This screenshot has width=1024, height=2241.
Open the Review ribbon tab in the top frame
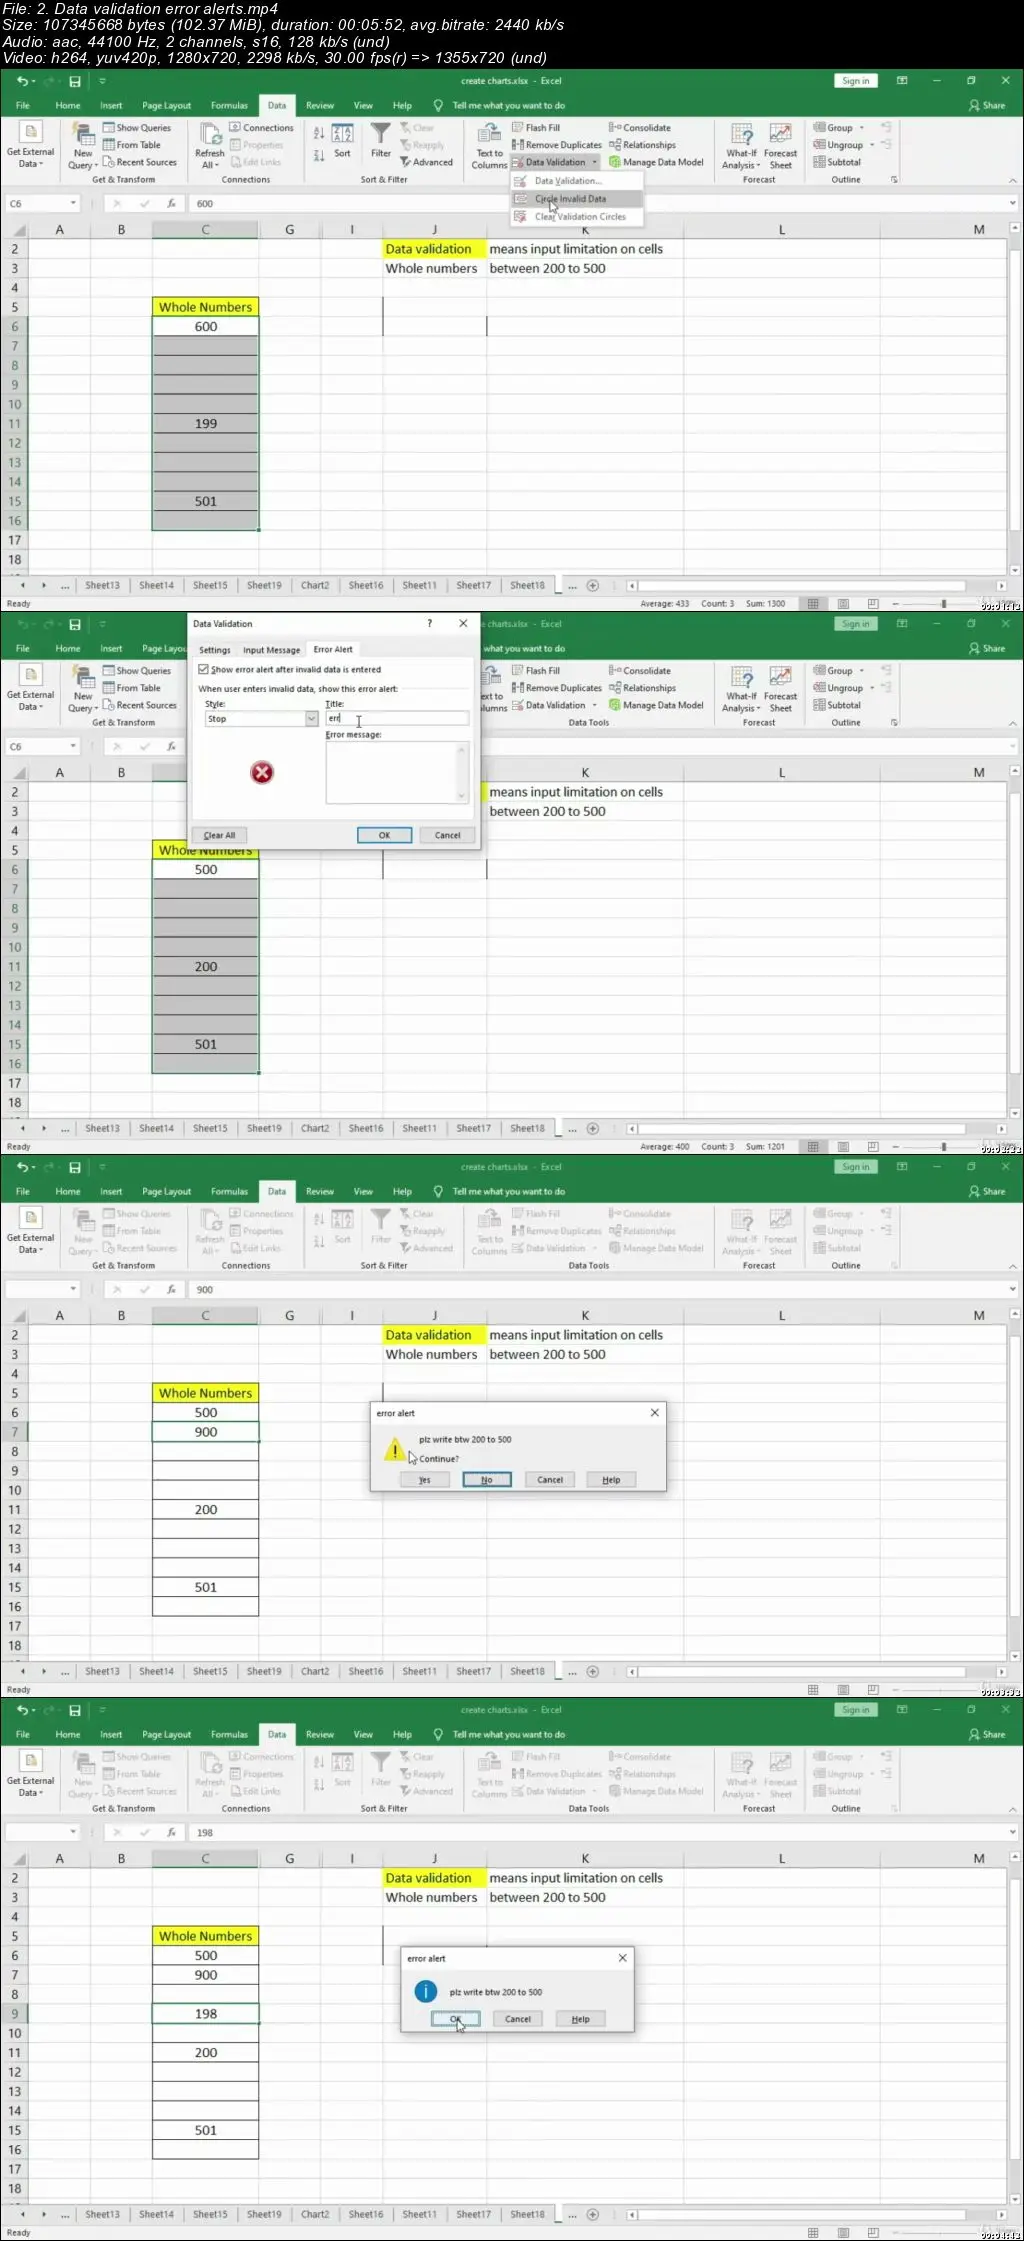[320, 105]
